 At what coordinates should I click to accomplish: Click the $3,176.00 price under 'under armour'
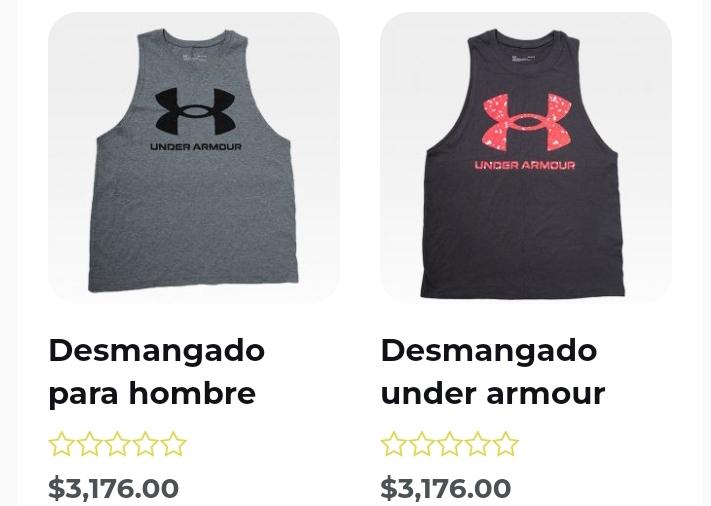click(446, 488)
